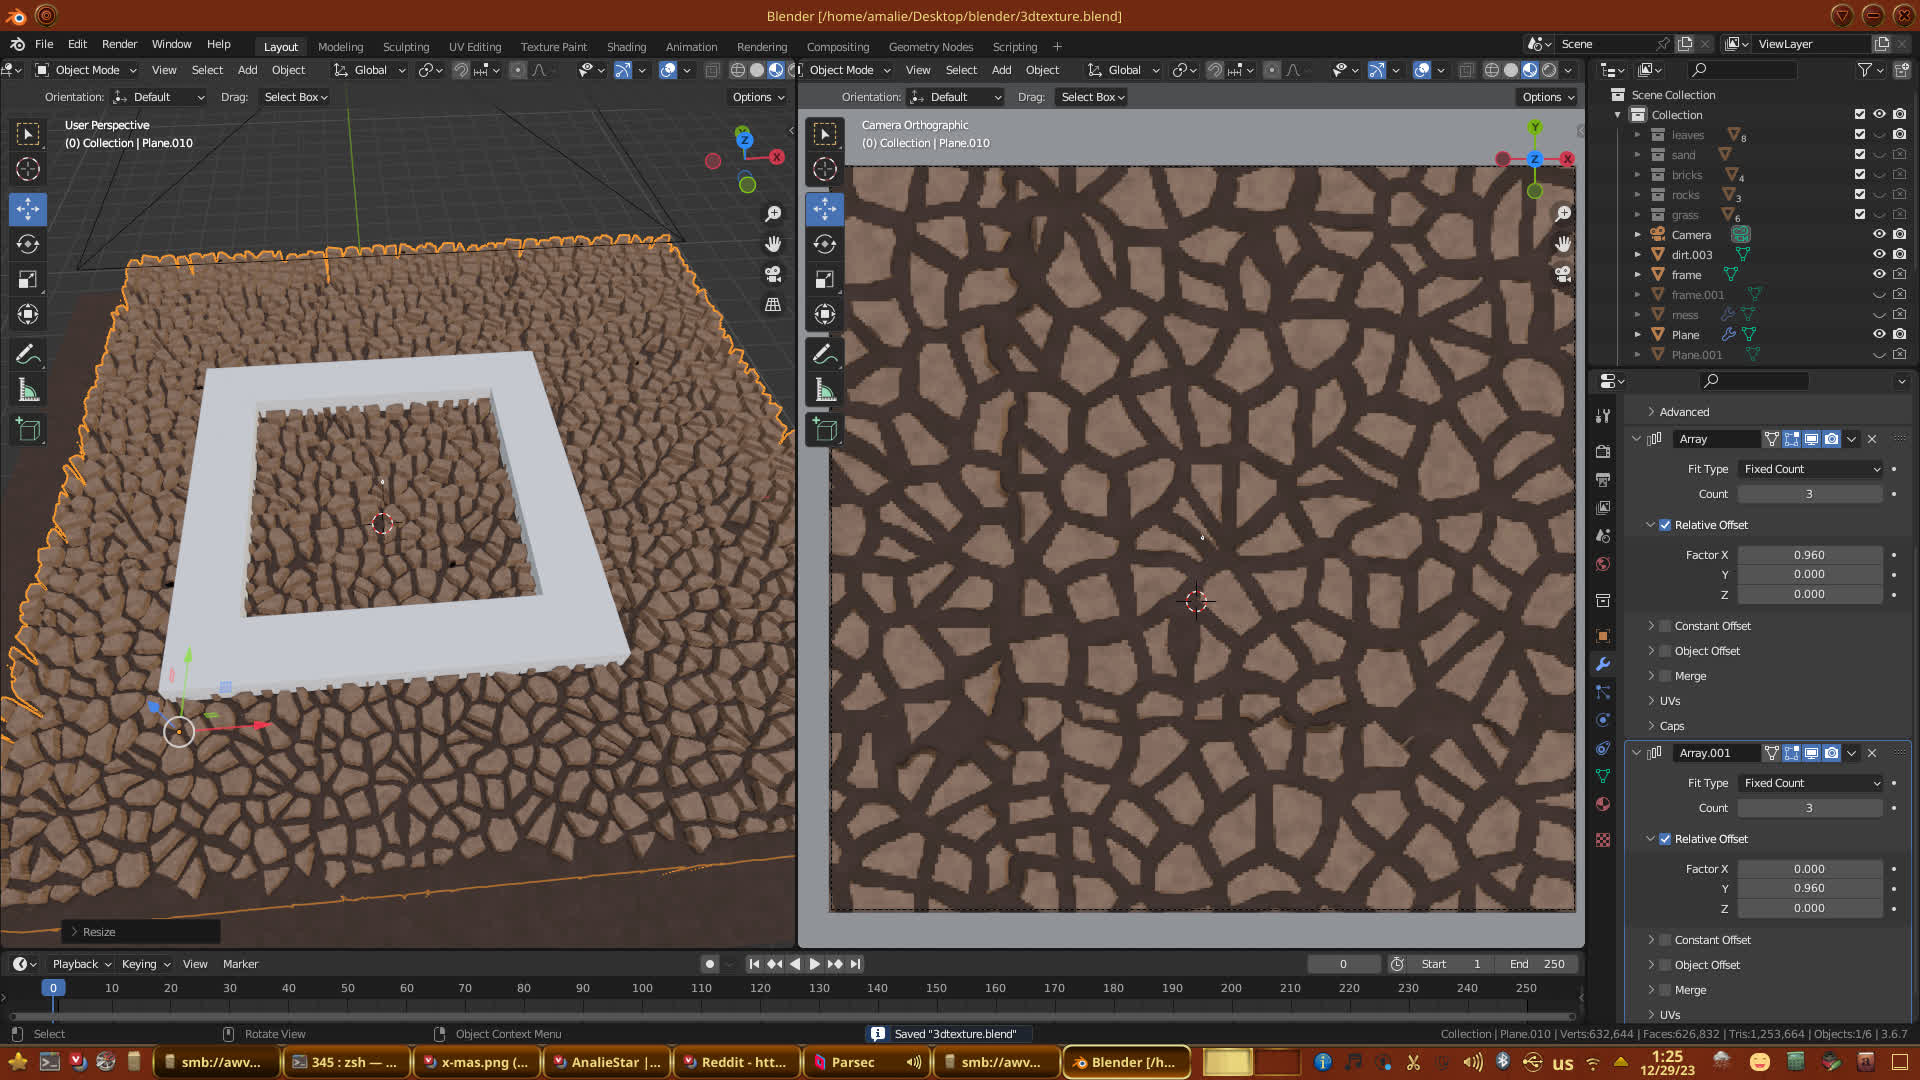The height and width of the screenshot is (1080, 1920).
Task: Switch to the Shading workspace tab
Action: point(626,46)
